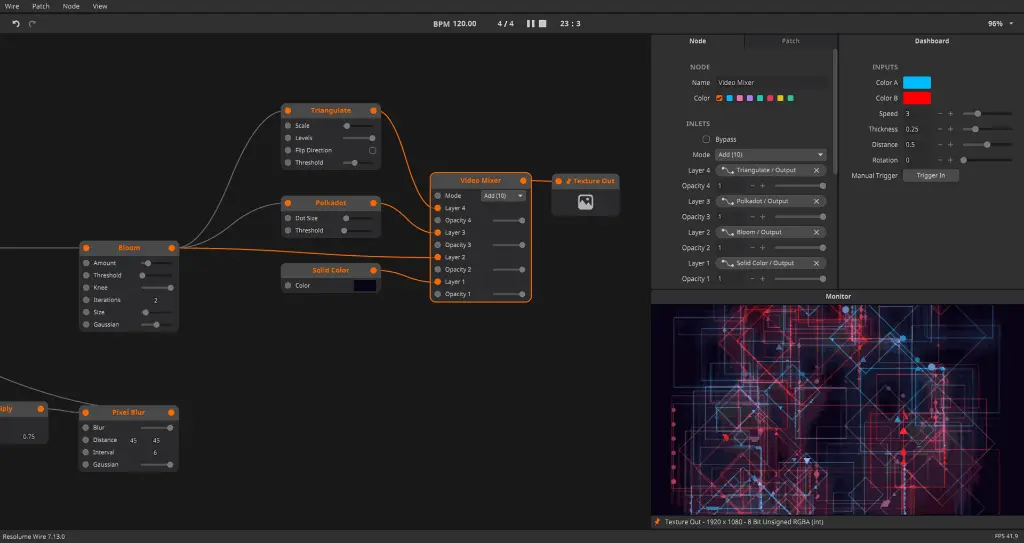Switch to the Patch tab in the inspector
This screenshot has height=543, width=1024.
pos(790,41)
